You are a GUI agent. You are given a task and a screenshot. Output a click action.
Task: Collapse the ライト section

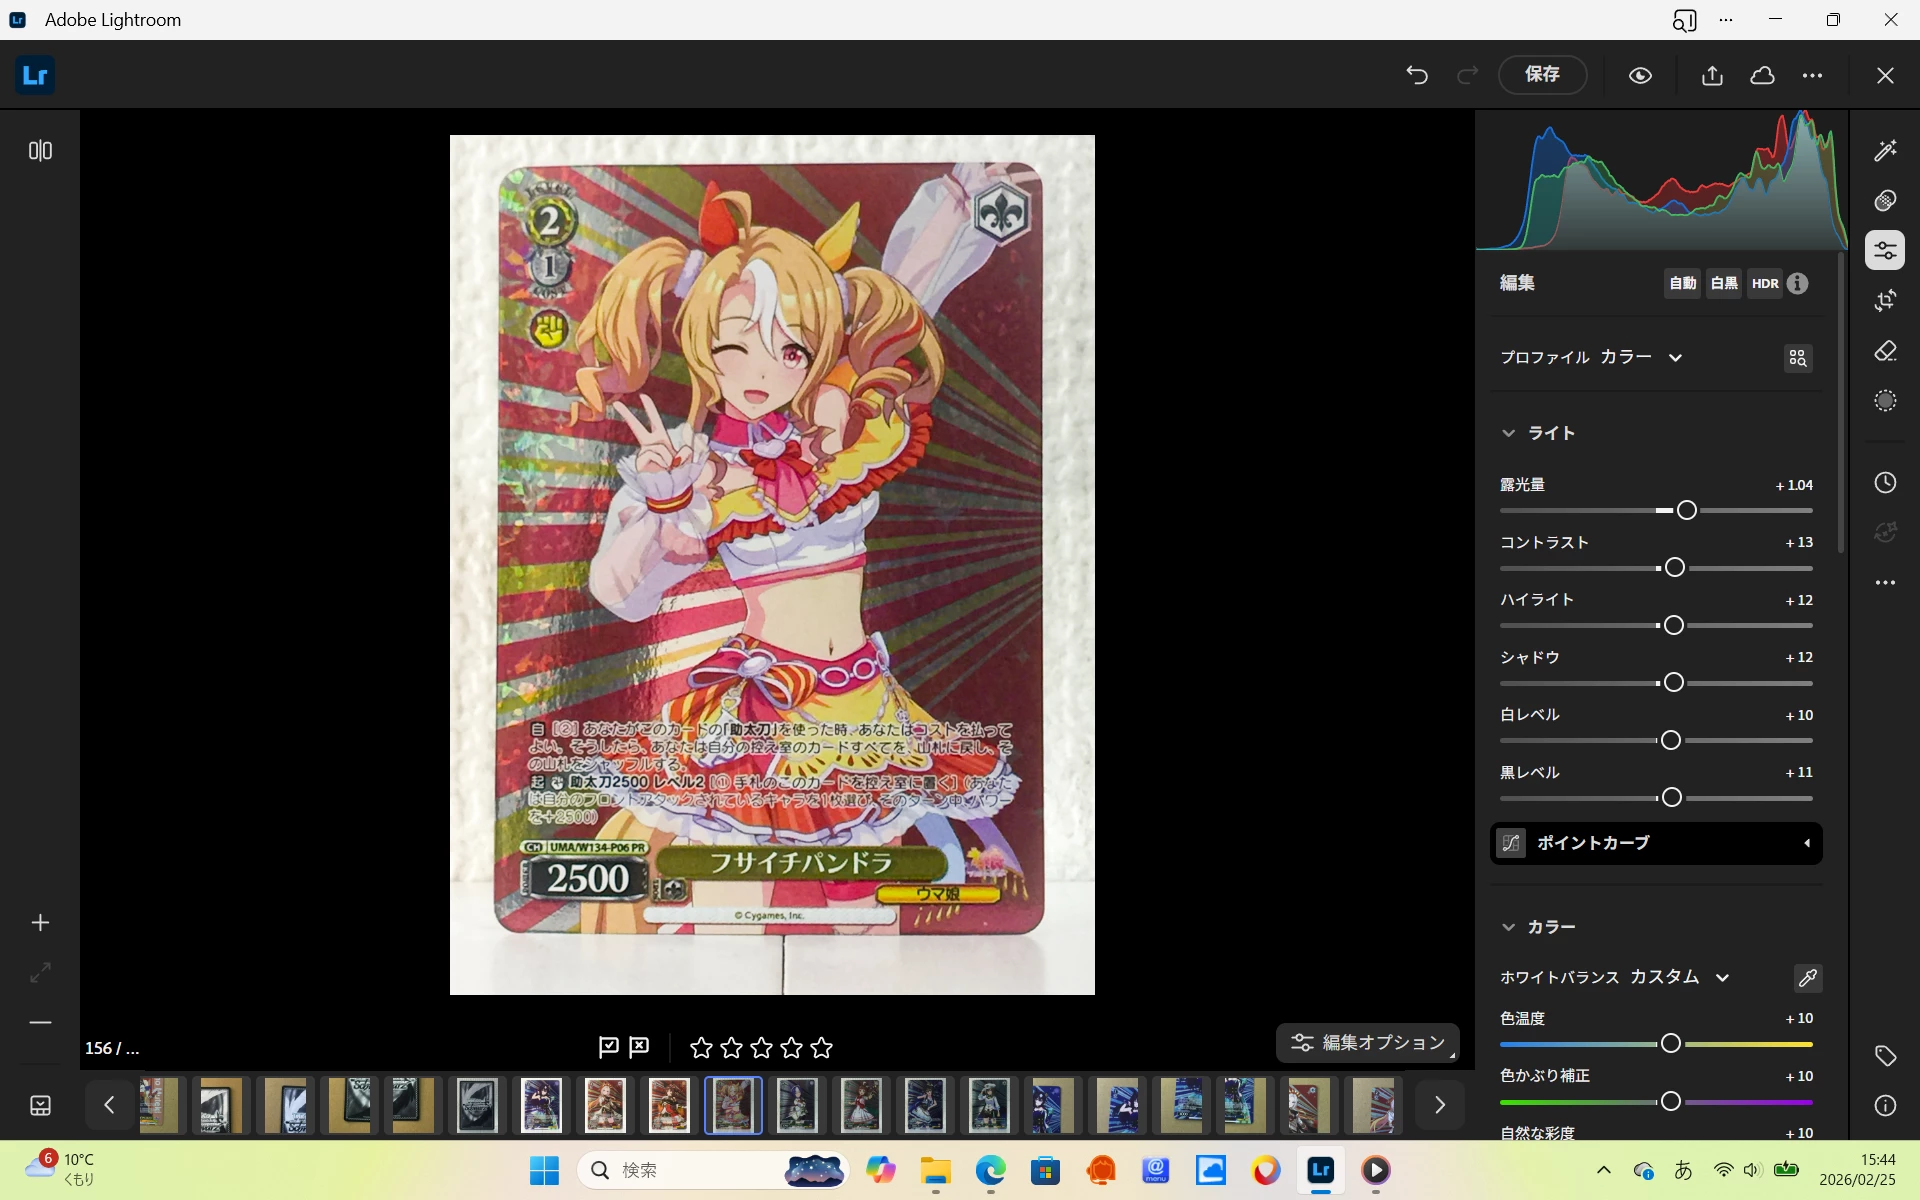[1509, 433]
